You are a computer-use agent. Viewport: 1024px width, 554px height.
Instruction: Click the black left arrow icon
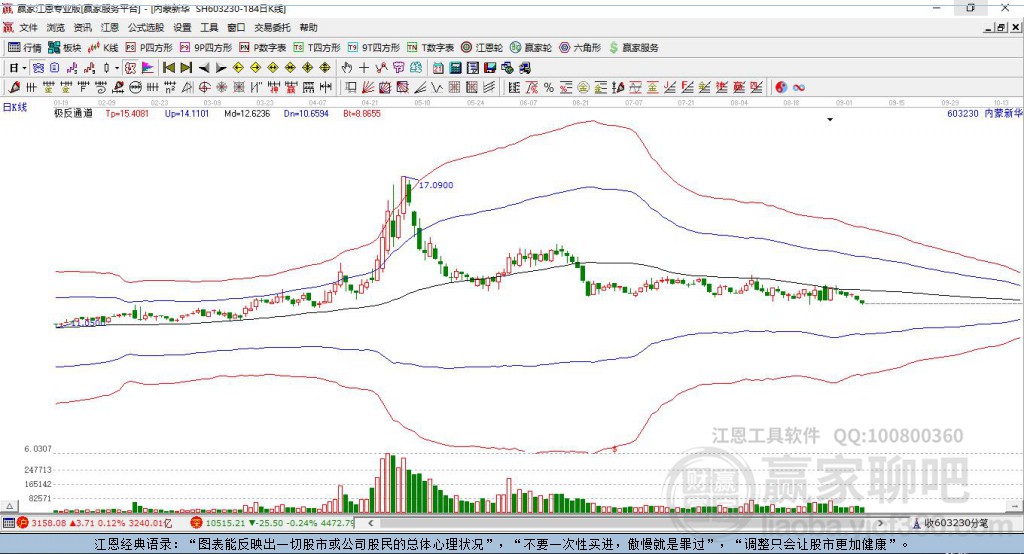point(204,68)
